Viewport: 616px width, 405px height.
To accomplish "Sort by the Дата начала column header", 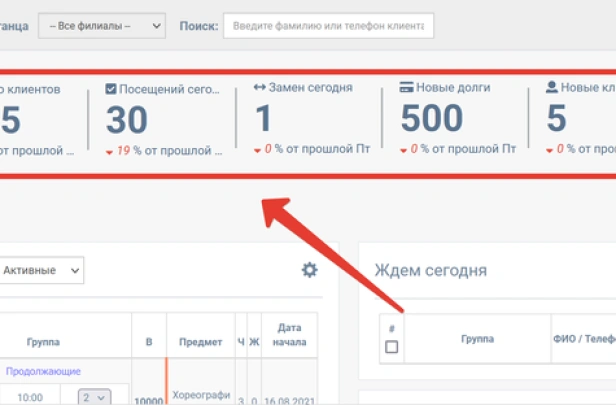I will [x=290, y=335].
